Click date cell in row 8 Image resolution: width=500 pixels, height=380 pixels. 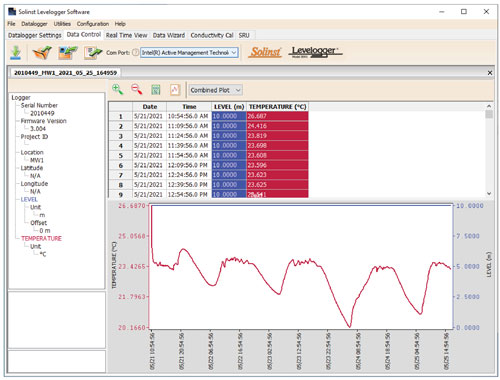tap(150, 185)
